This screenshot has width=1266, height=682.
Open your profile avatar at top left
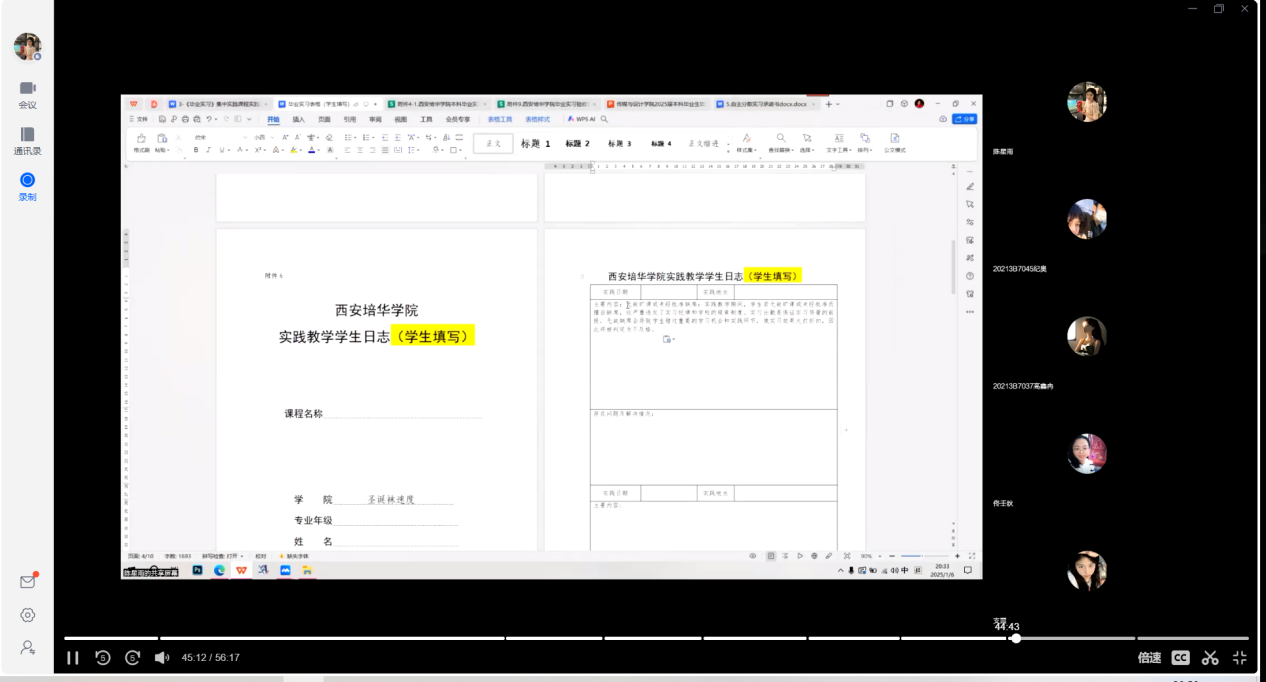click(27, 46)
